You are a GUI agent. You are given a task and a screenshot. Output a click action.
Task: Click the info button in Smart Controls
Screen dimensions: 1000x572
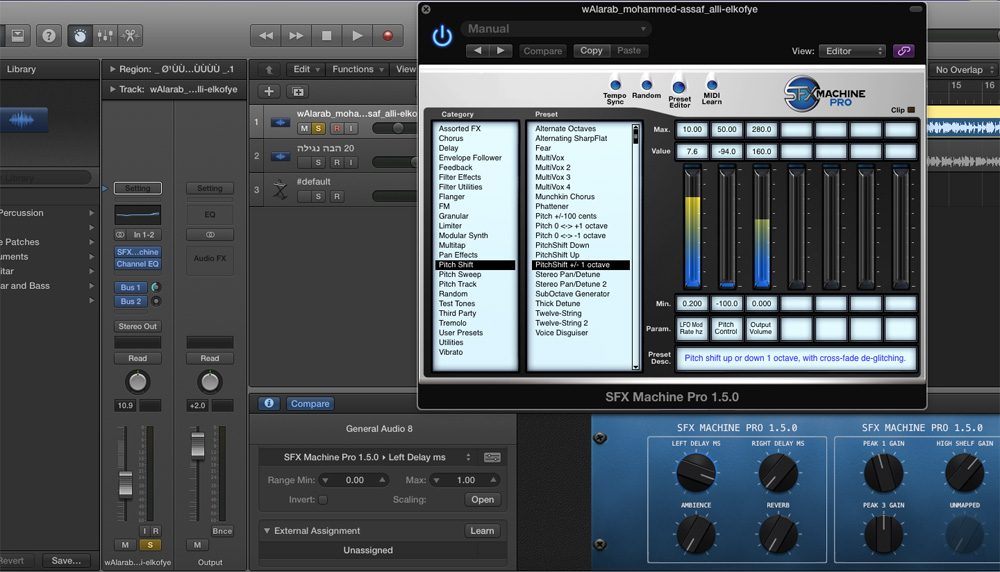[269, 404]
